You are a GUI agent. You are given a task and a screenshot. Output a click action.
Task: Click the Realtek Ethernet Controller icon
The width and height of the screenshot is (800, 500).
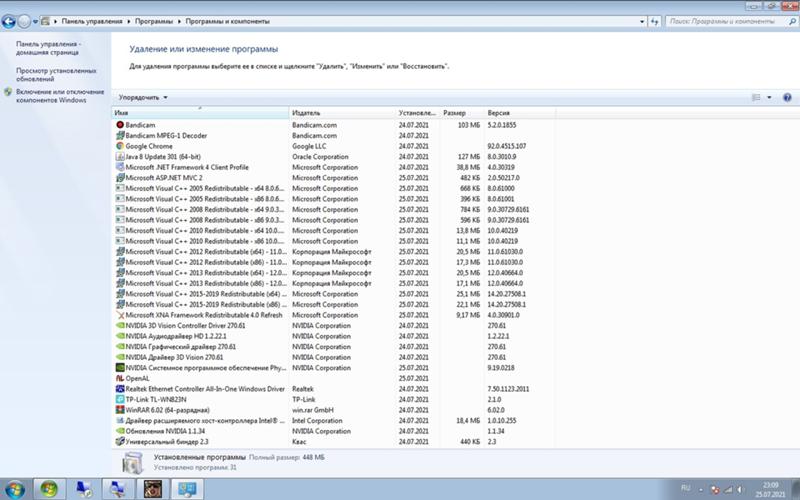[120, 389]
